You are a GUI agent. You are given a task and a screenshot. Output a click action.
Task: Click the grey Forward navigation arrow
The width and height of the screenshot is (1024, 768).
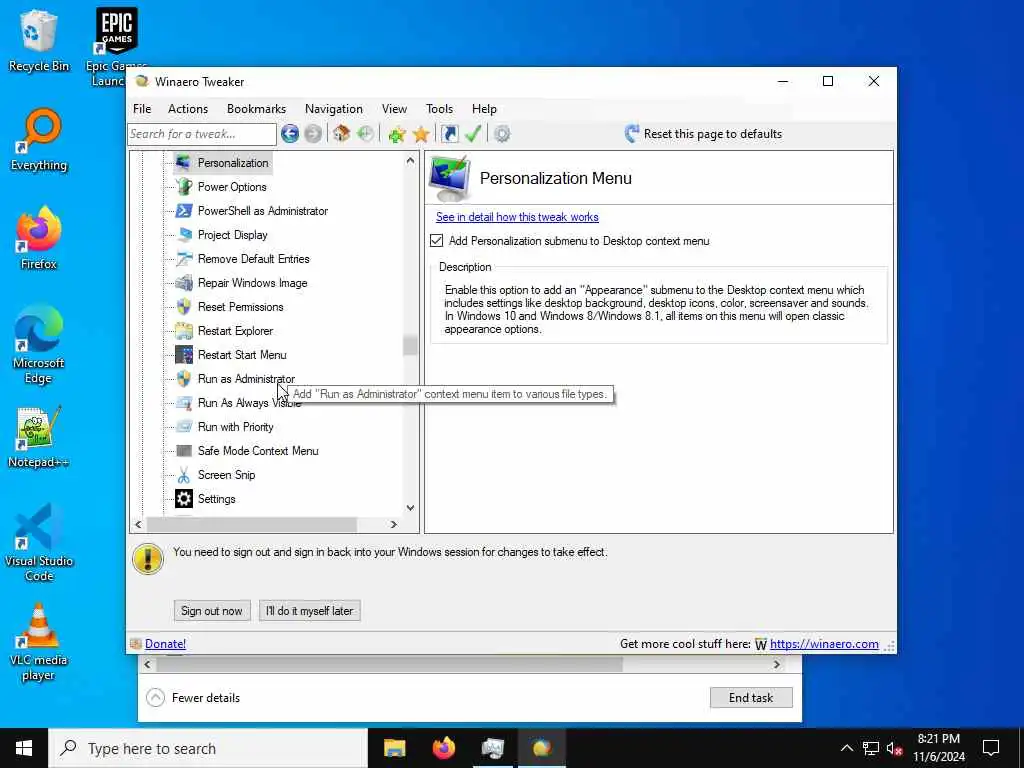(313, 134)
